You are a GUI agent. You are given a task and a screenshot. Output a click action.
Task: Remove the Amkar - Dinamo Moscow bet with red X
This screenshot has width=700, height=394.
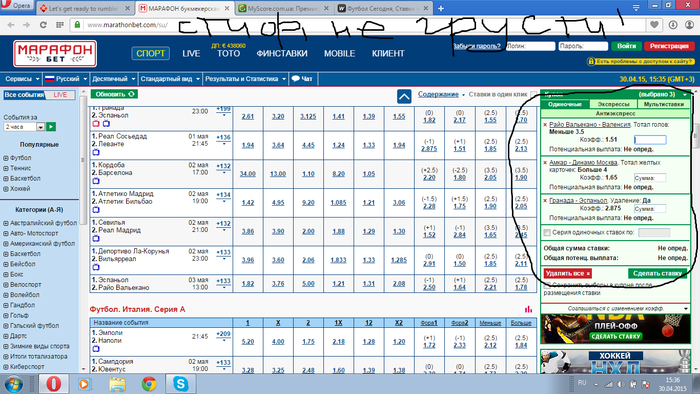pyautogui.click(x=545, y=163)
